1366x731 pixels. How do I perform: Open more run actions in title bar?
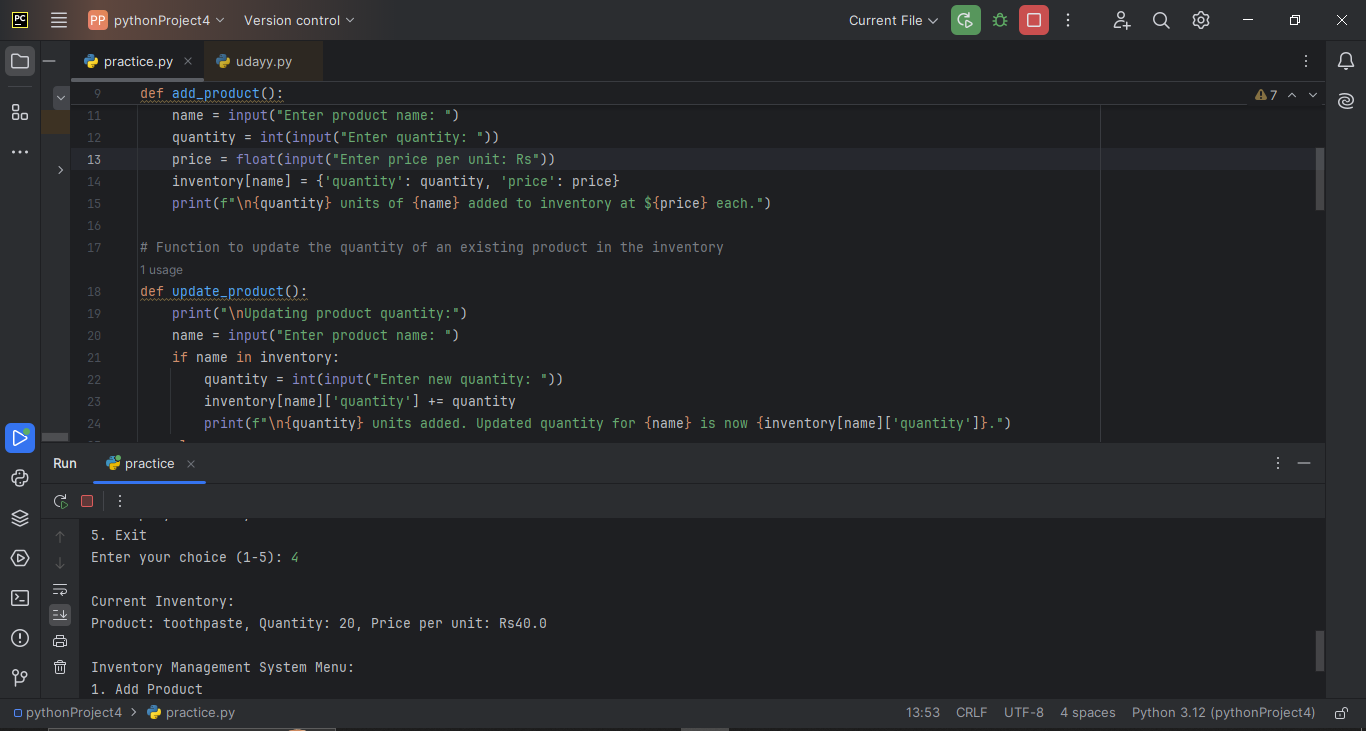1068,20
